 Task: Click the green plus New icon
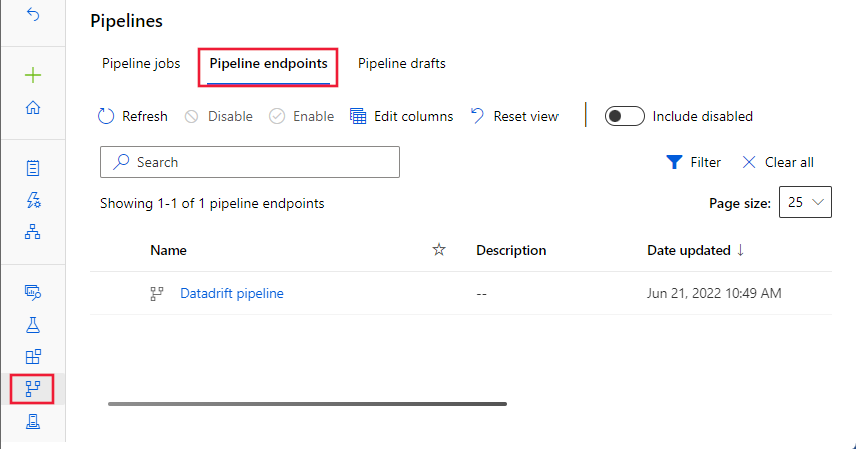point(33,75)
